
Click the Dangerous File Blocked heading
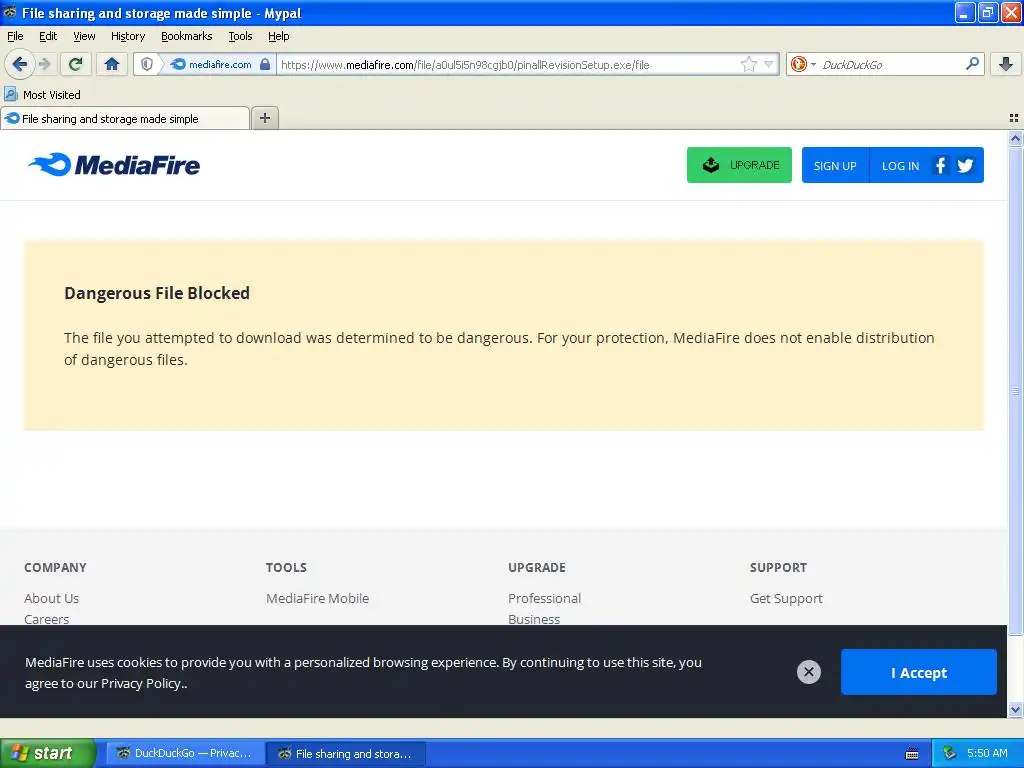tap(157, 293)
